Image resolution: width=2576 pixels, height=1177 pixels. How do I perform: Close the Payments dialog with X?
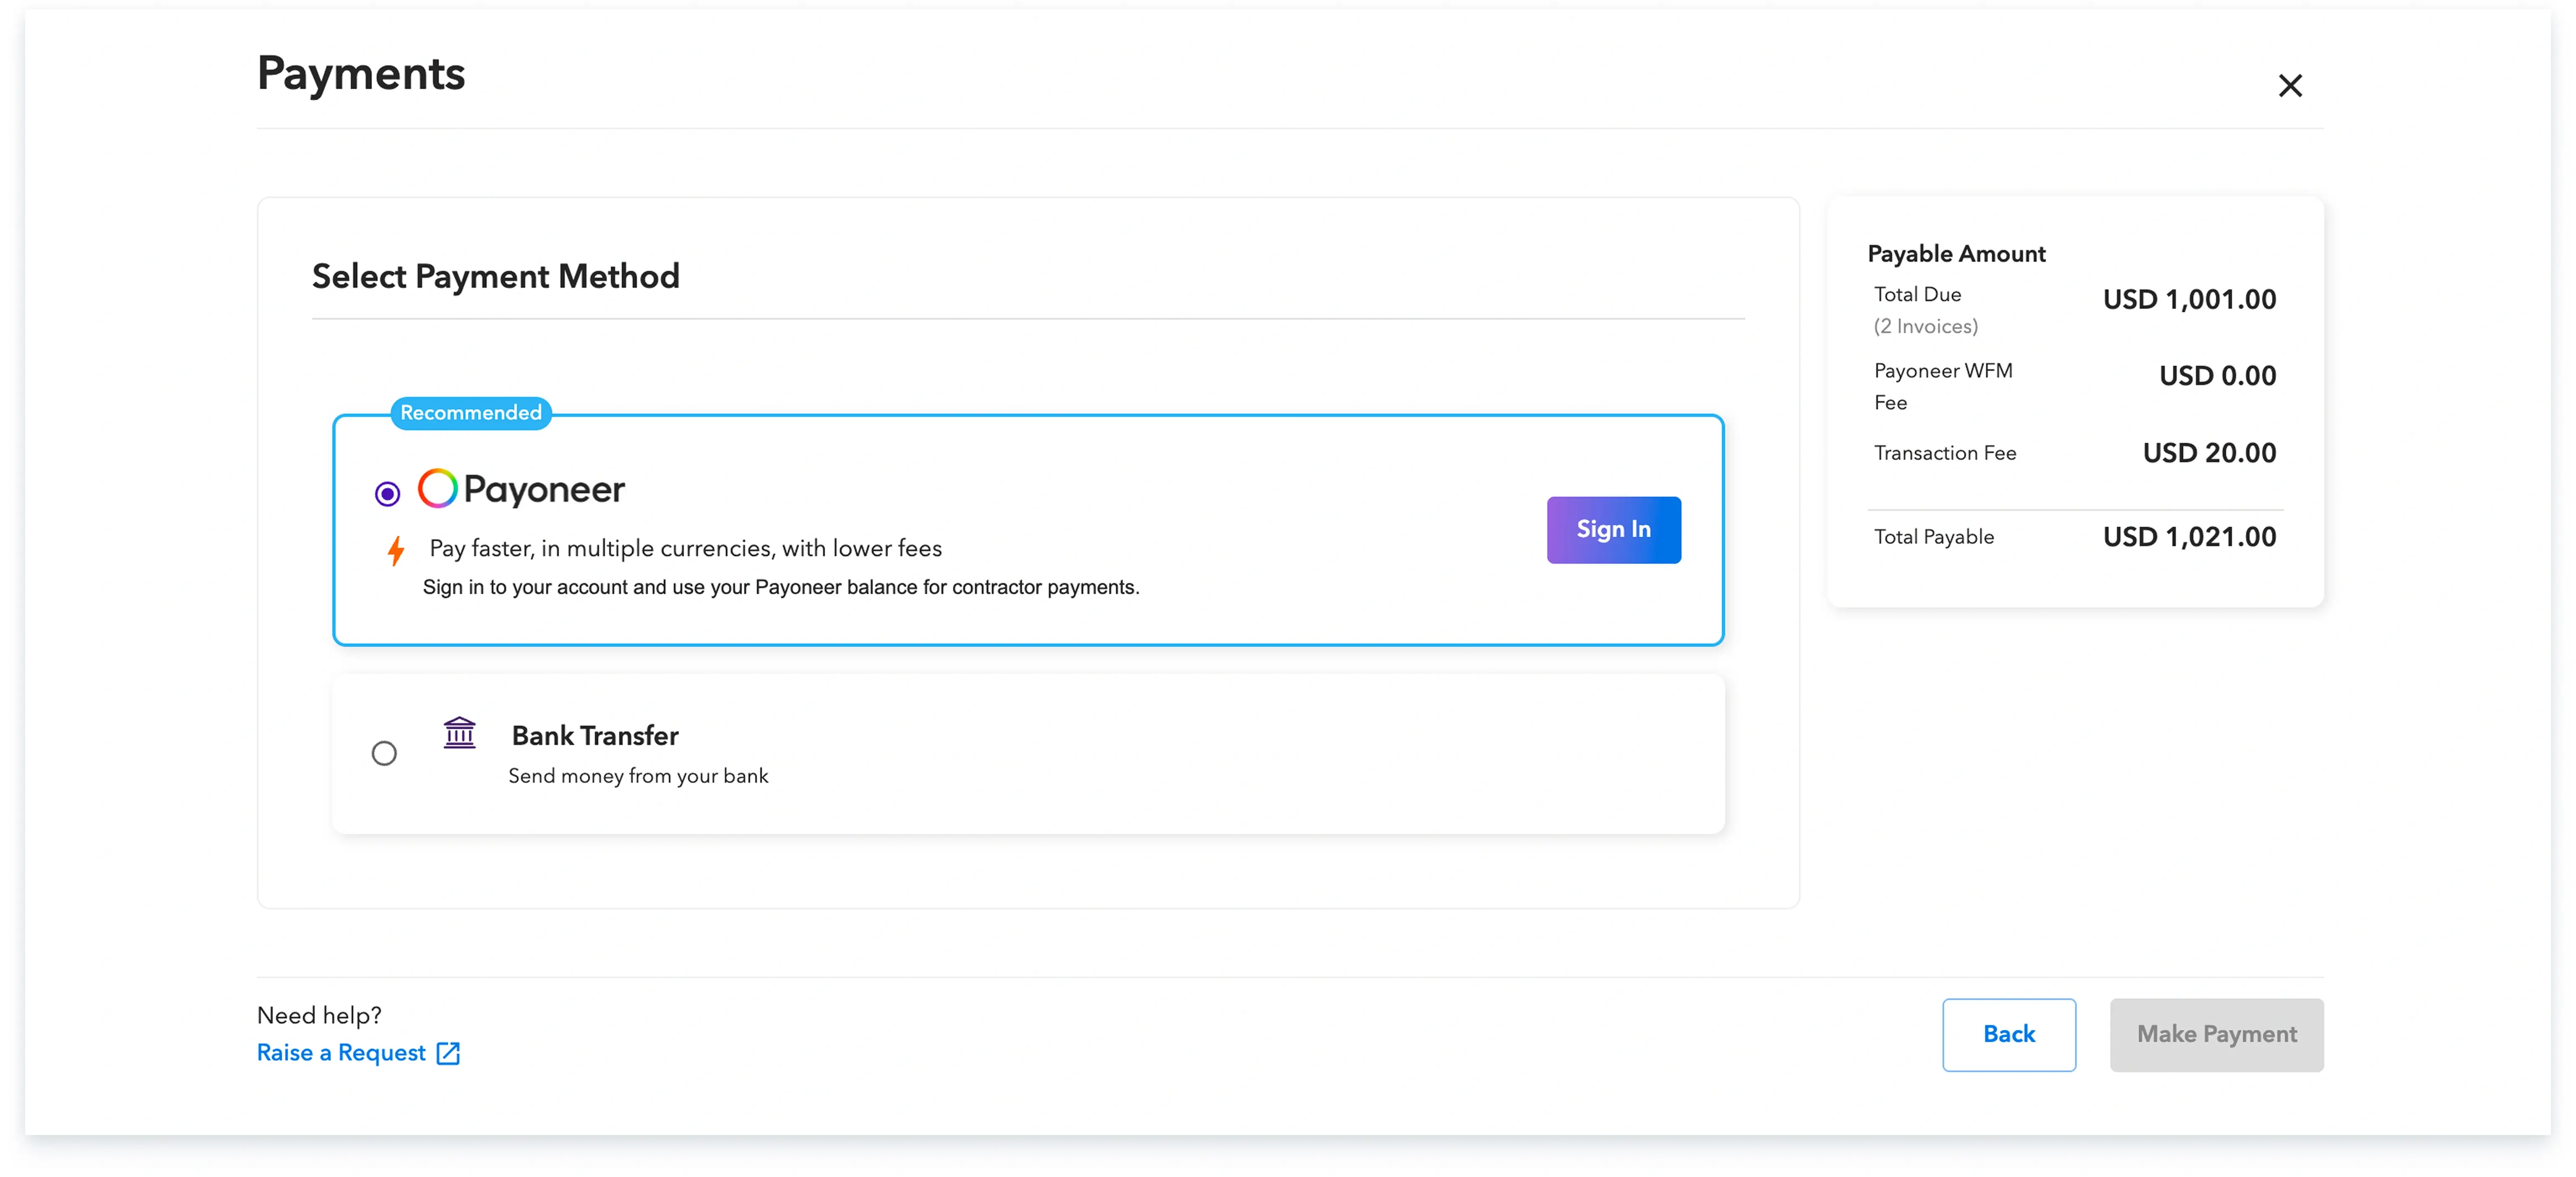pyautogui.click(x=2289, y=86)
